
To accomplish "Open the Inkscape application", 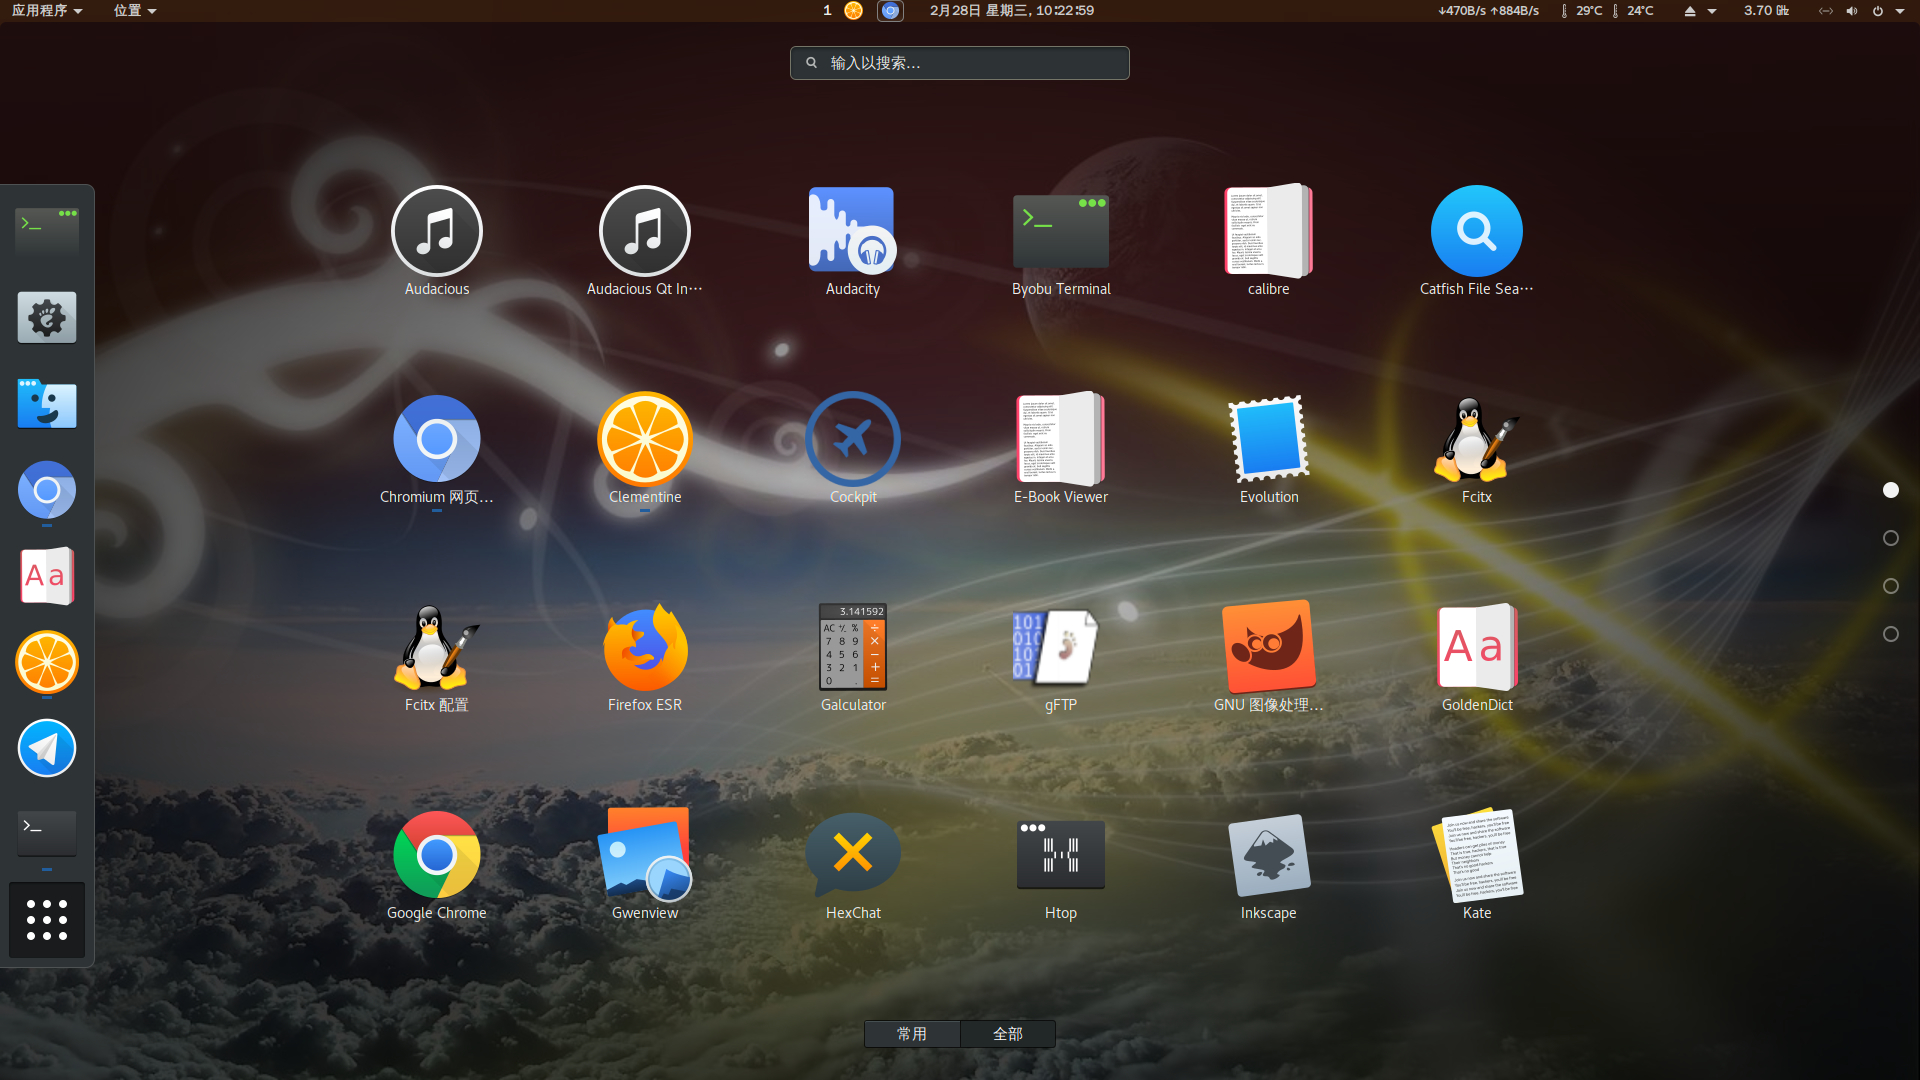I will coord(1268,856).
